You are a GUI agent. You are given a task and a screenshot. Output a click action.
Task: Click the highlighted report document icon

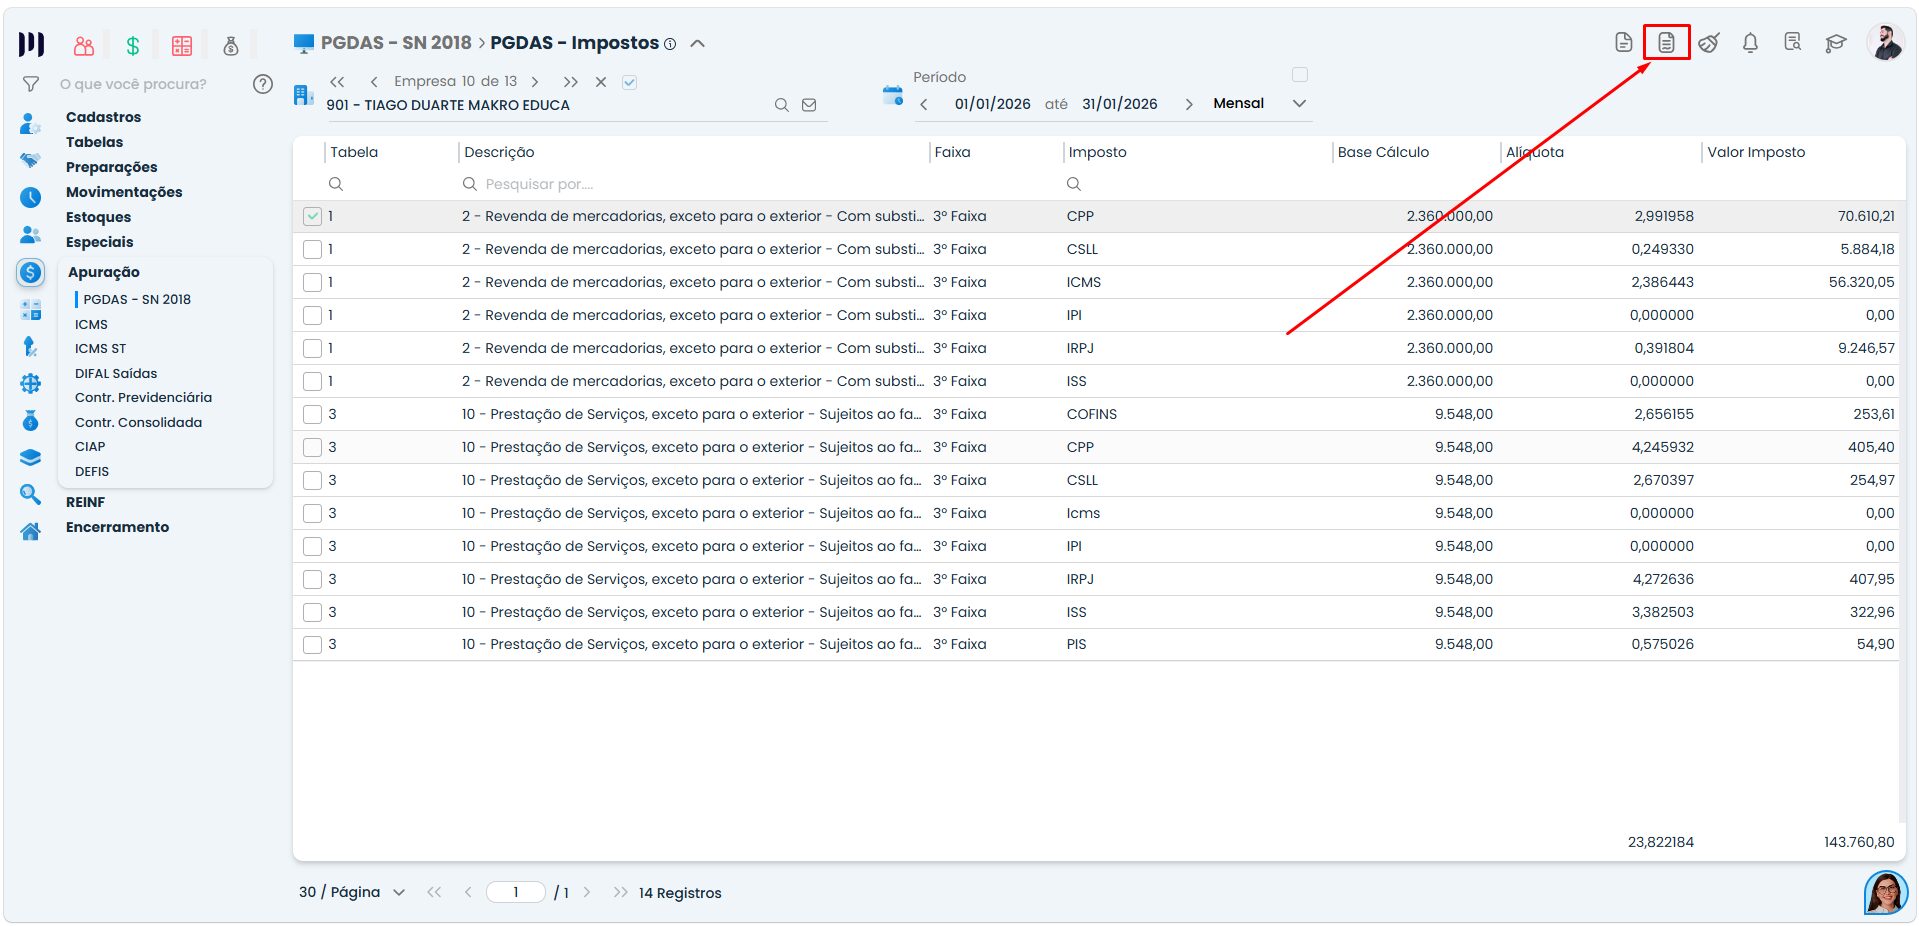pos(1666,43)
